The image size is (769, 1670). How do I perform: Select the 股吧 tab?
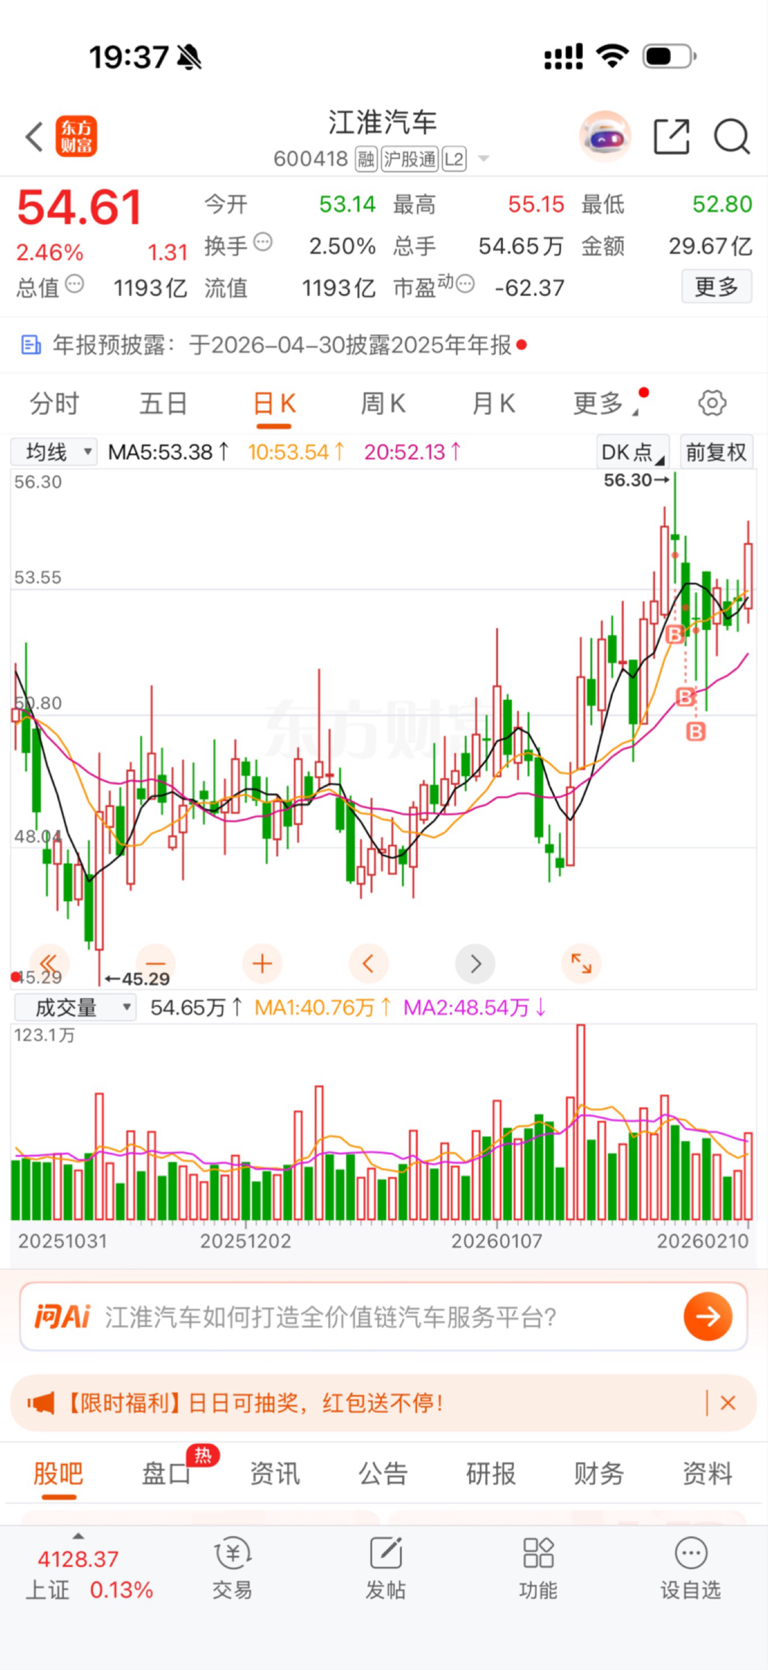(x=58, y=1473)
